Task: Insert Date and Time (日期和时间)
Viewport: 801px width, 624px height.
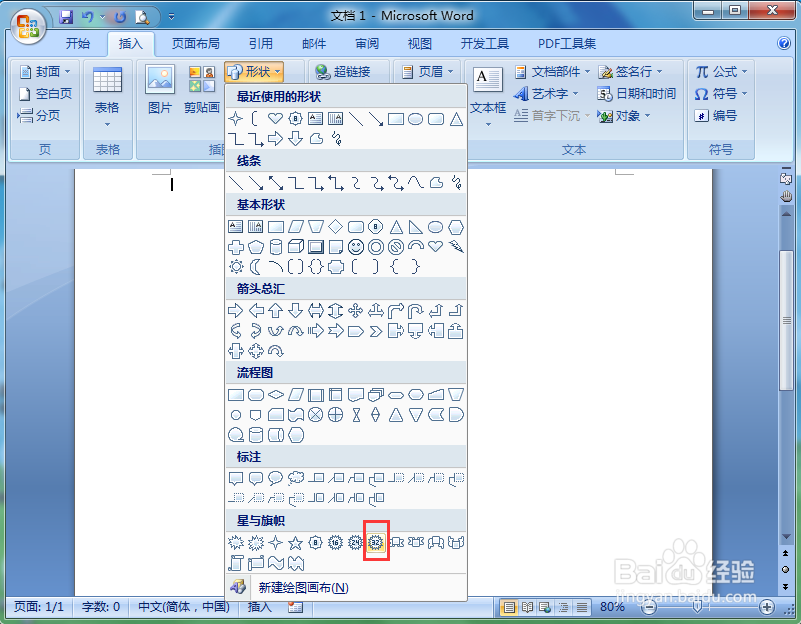Action: 637,94
